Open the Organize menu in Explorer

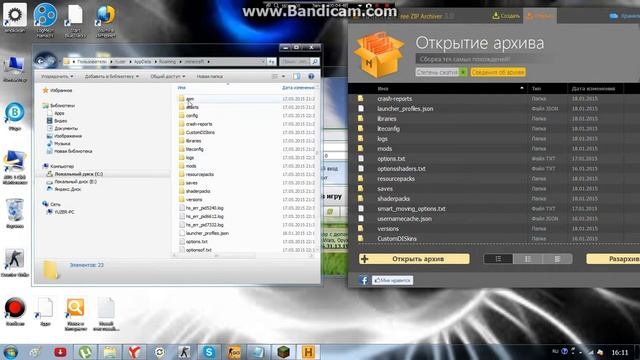pyautogui.click(x=57, y=76)
